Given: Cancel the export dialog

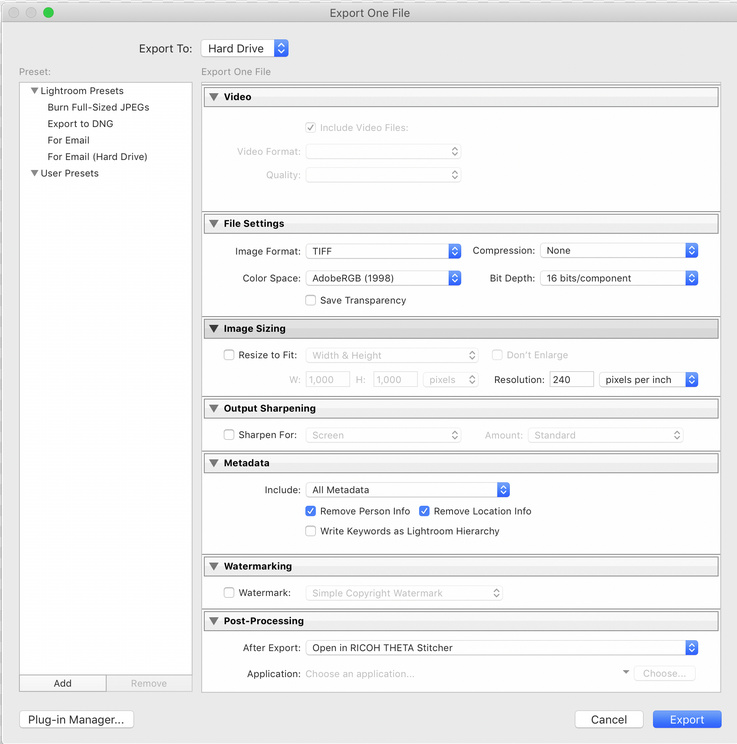Looking at the screenshot, I should (609, 719).
